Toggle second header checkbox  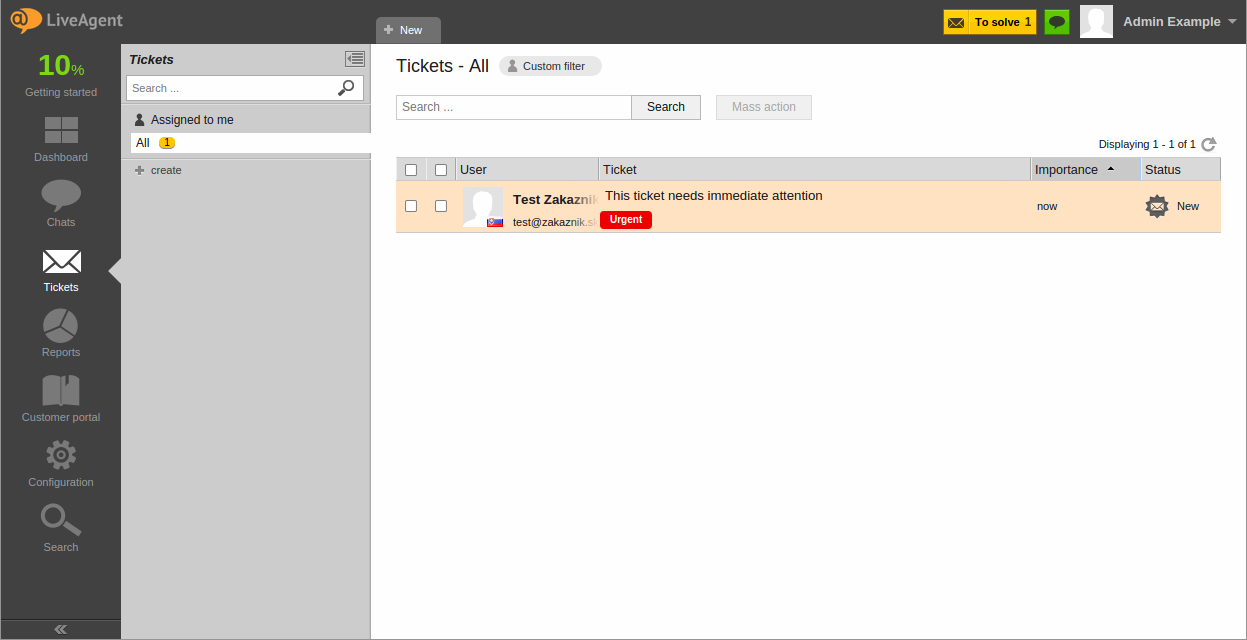[441, 170]
